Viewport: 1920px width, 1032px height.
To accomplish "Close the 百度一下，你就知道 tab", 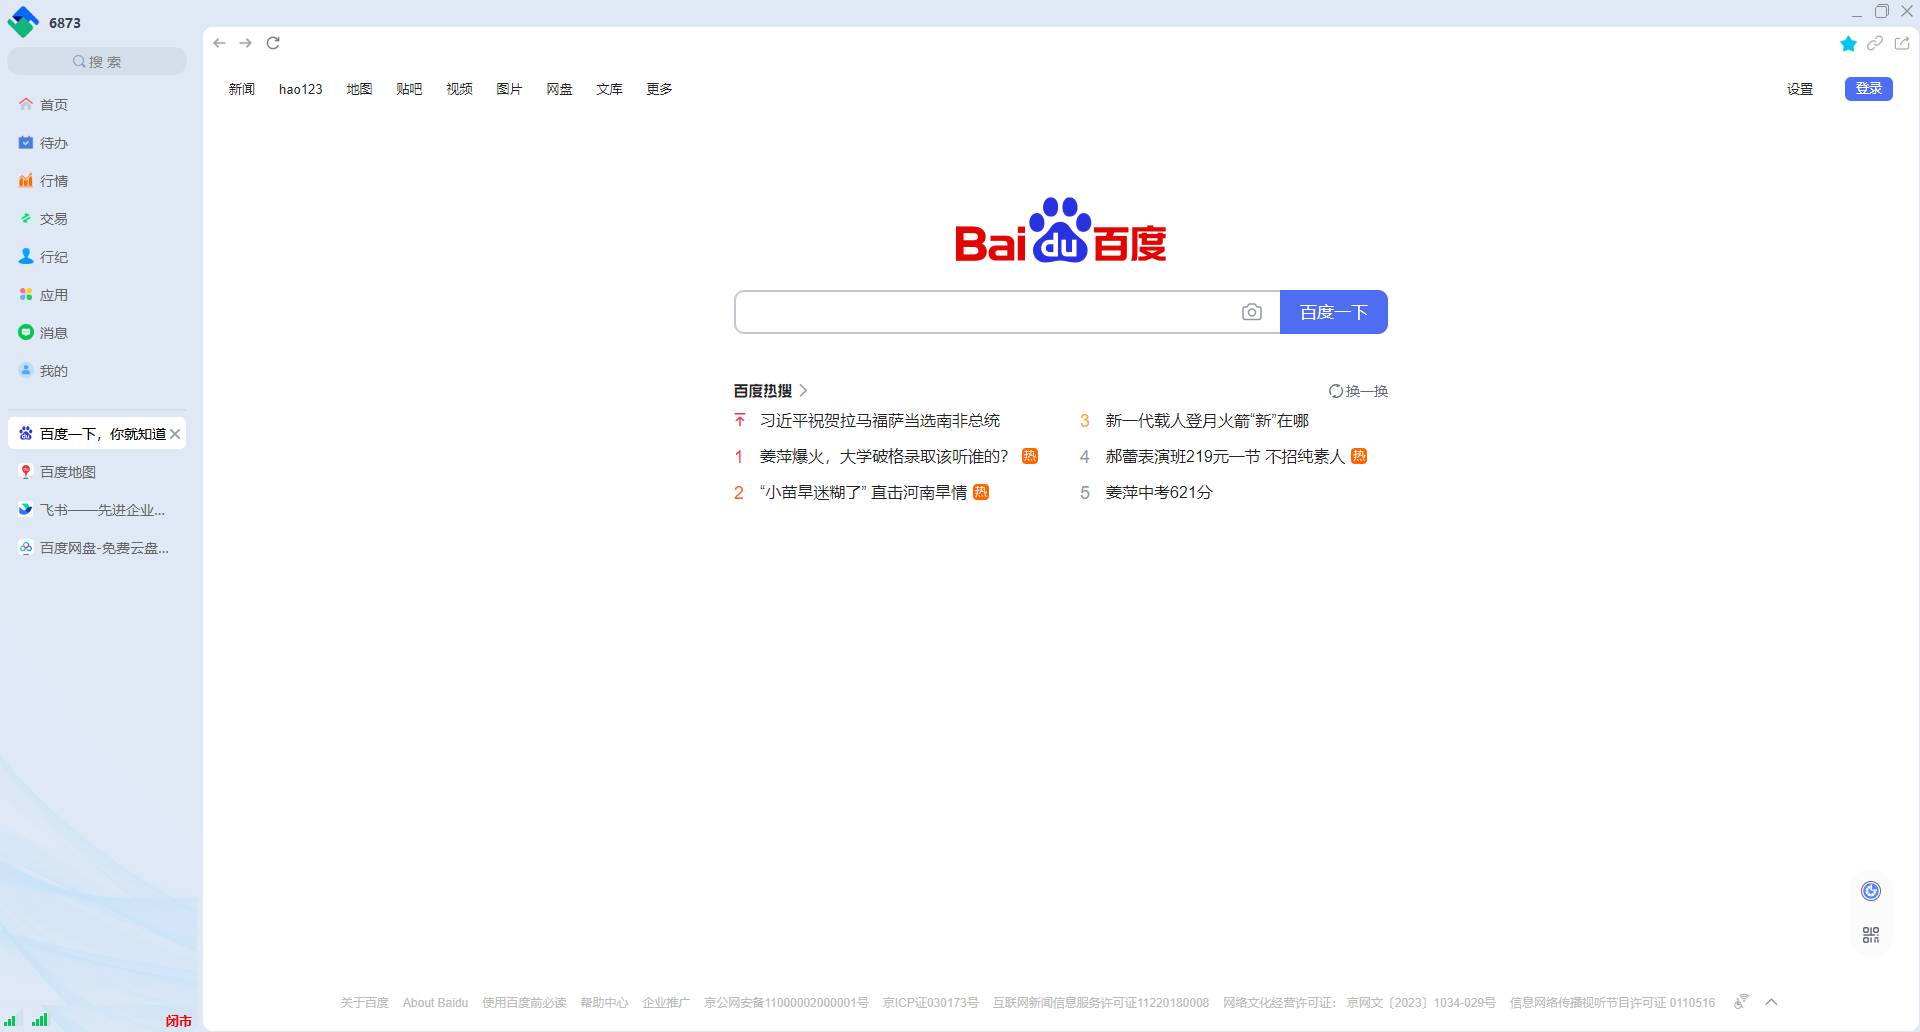I will pyautogui.click(x=175, y=434).
